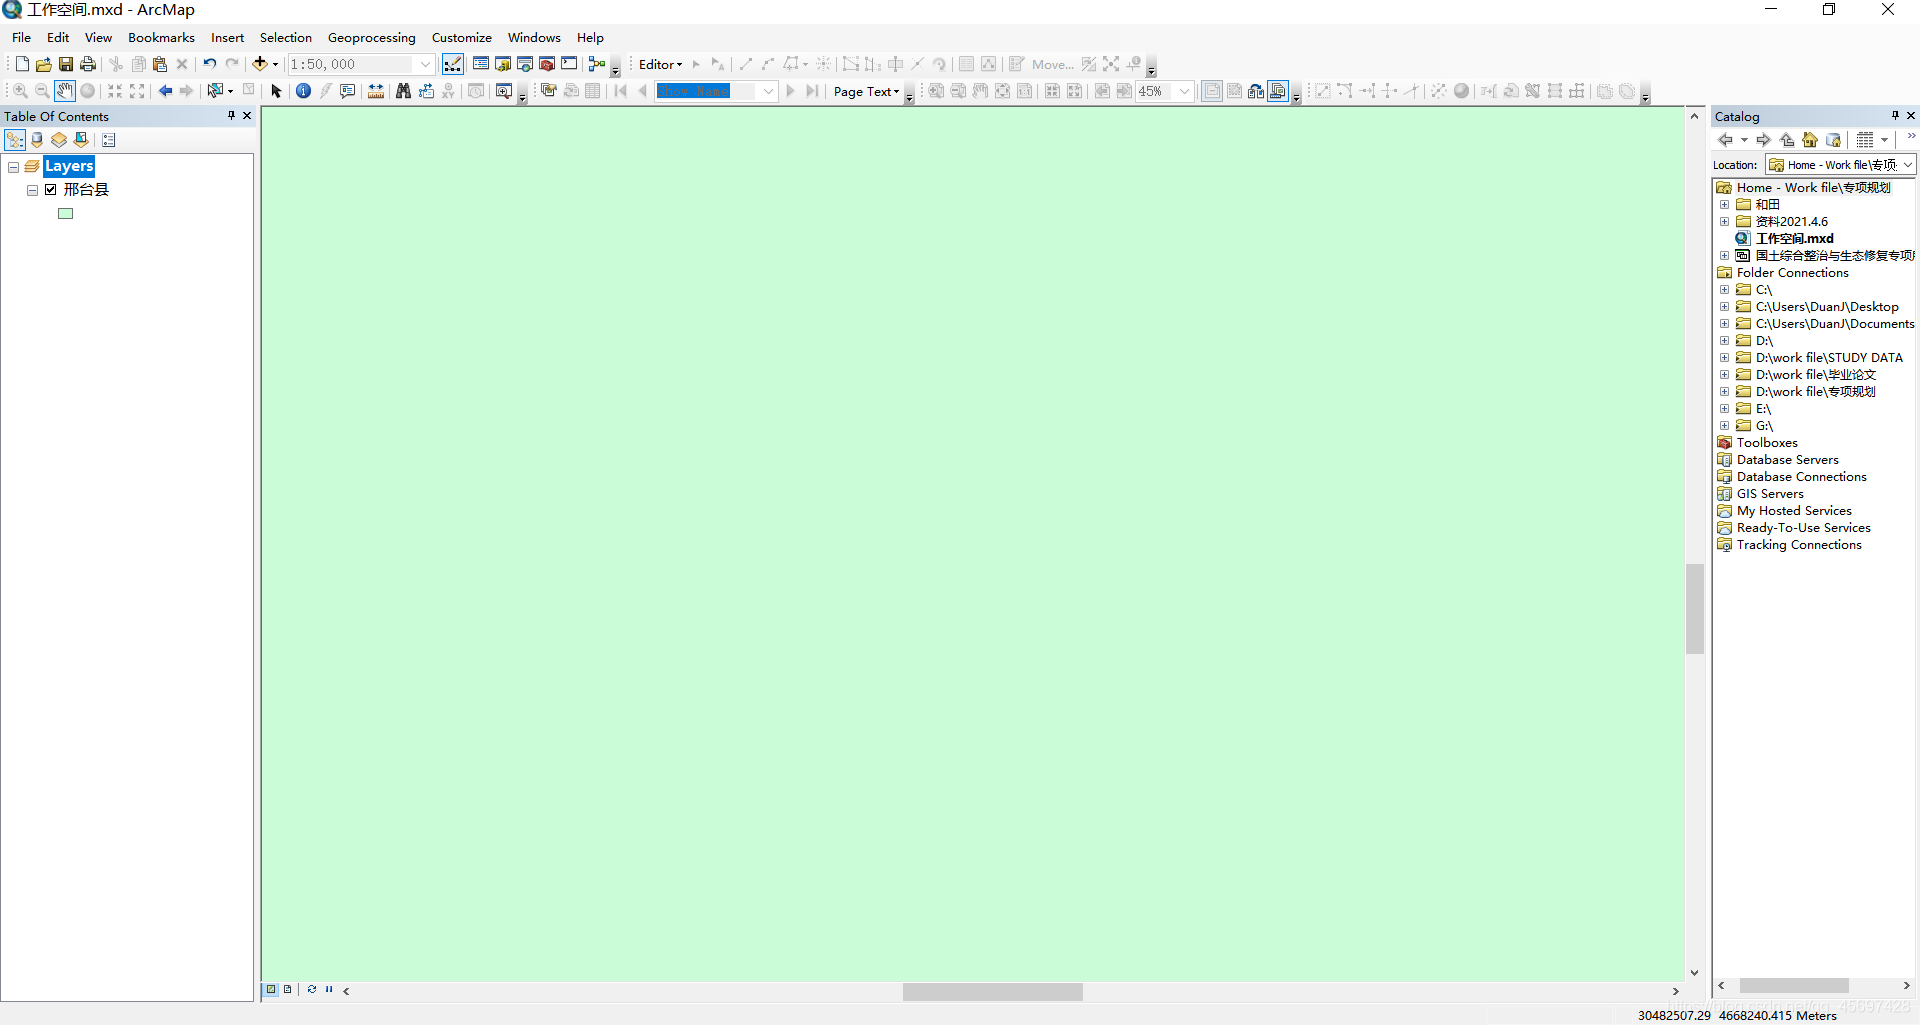
Task: Open the map scale 1:50,000 dropdown
Action: 424,64
